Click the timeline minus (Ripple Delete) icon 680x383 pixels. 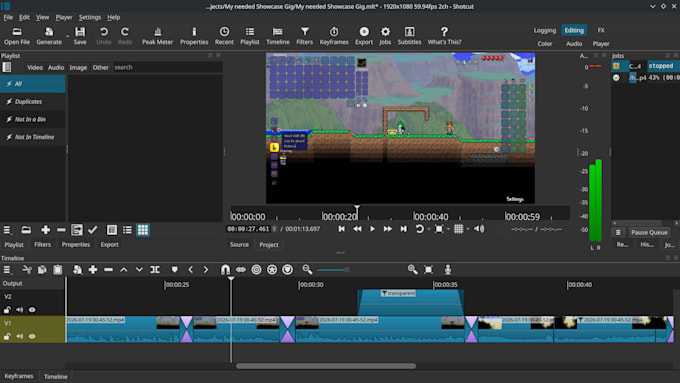click(x=108, y=270)
